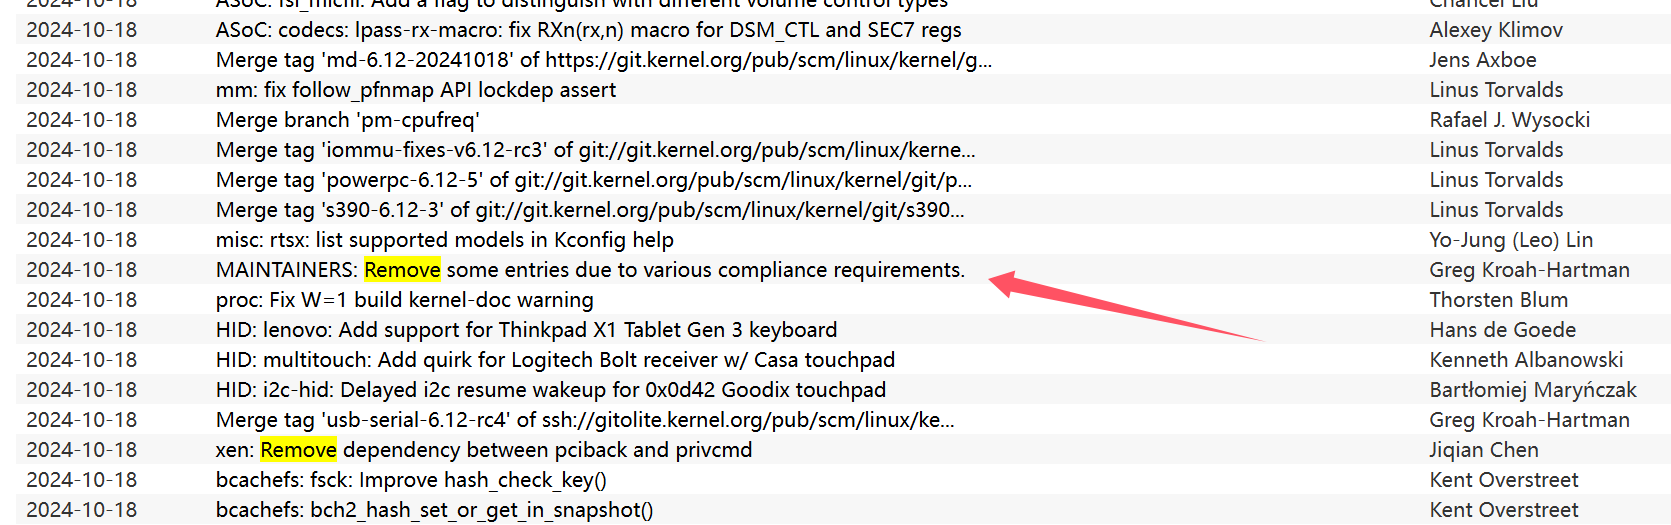The image size is (1671, 525).
Task: Open Merge tag 'md-6.12-20241018' commit
Action: pyautogui.click(x=604, y=60)
